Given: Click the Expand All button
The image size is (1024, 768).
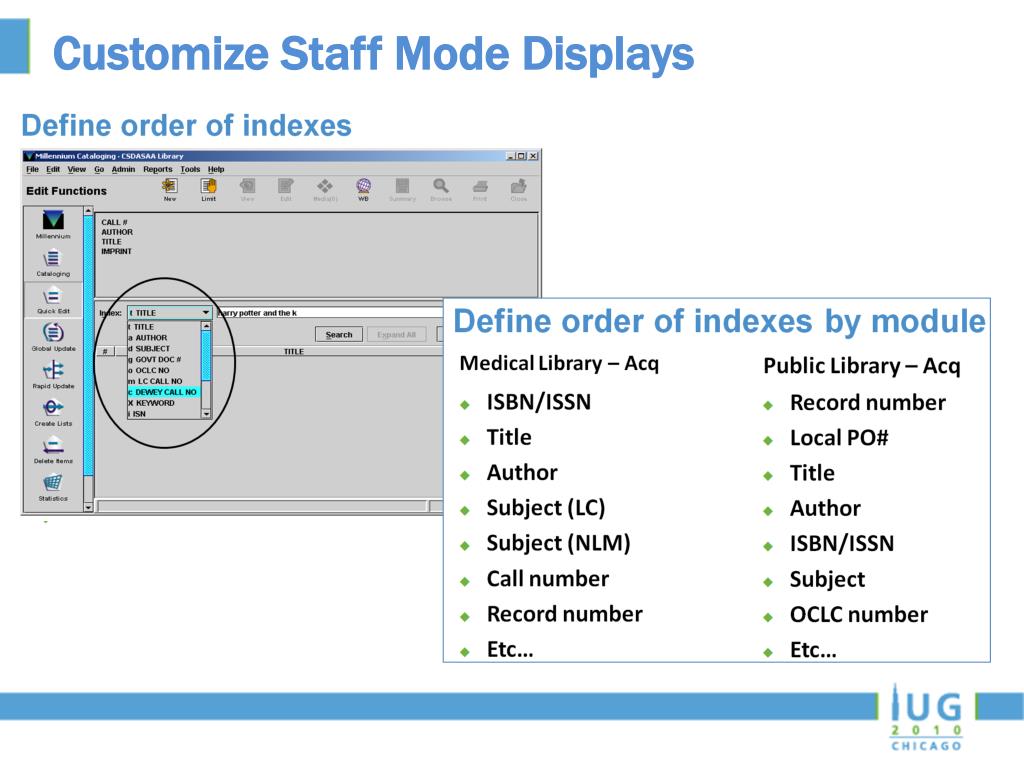Looking at the screenshot, I should point(396,334).
